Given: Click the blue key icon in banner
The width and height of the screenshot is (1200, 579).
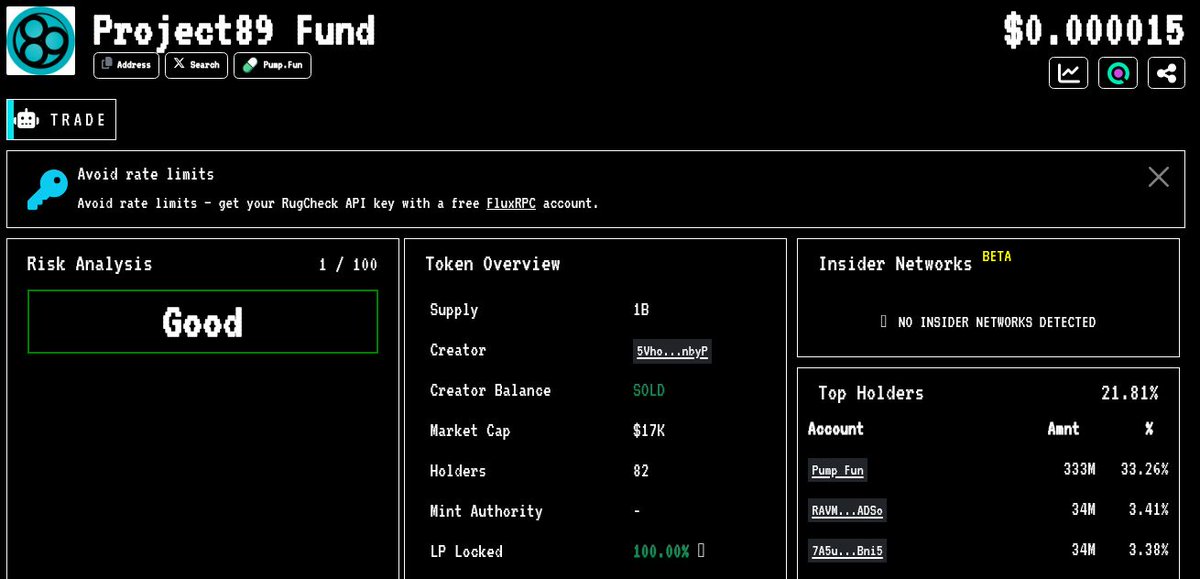Looking at the screenshot, I should (x=47, y=189).
